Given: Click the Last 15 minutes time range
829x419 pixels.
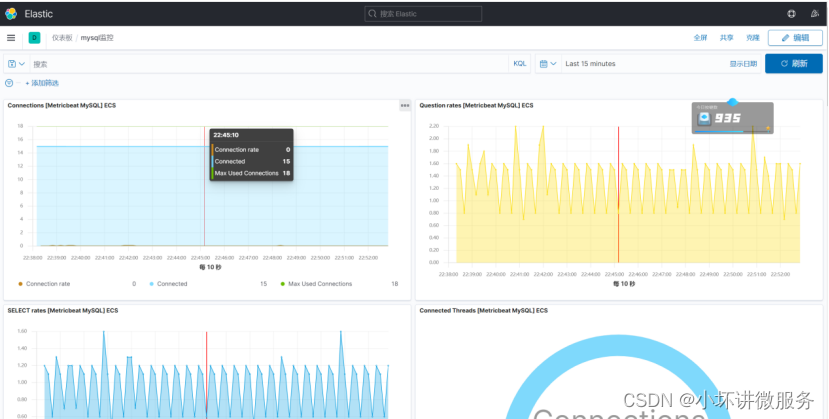Looking at the screenshot, I should click(590, 64).
